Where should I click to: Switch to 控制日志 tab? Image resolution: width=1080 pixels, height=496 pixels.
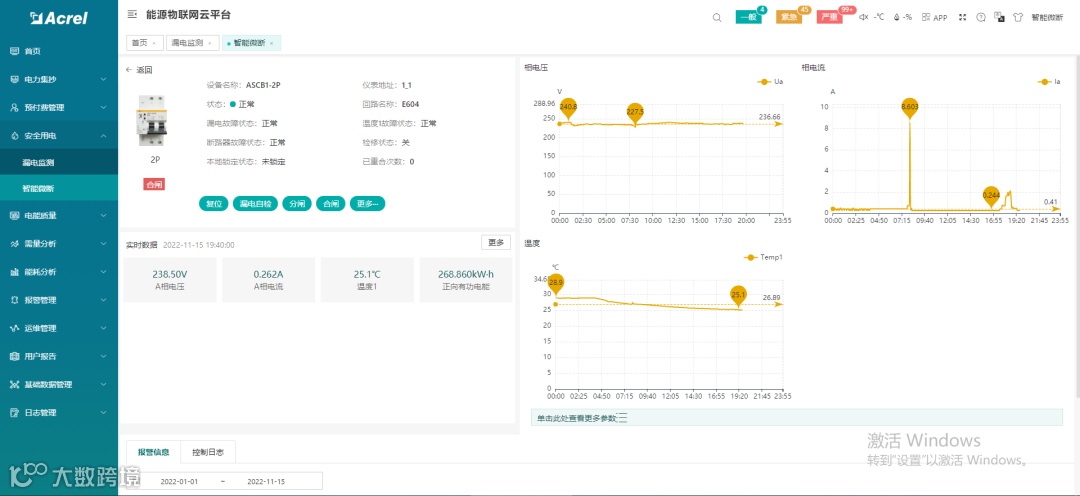click(208, 453)
